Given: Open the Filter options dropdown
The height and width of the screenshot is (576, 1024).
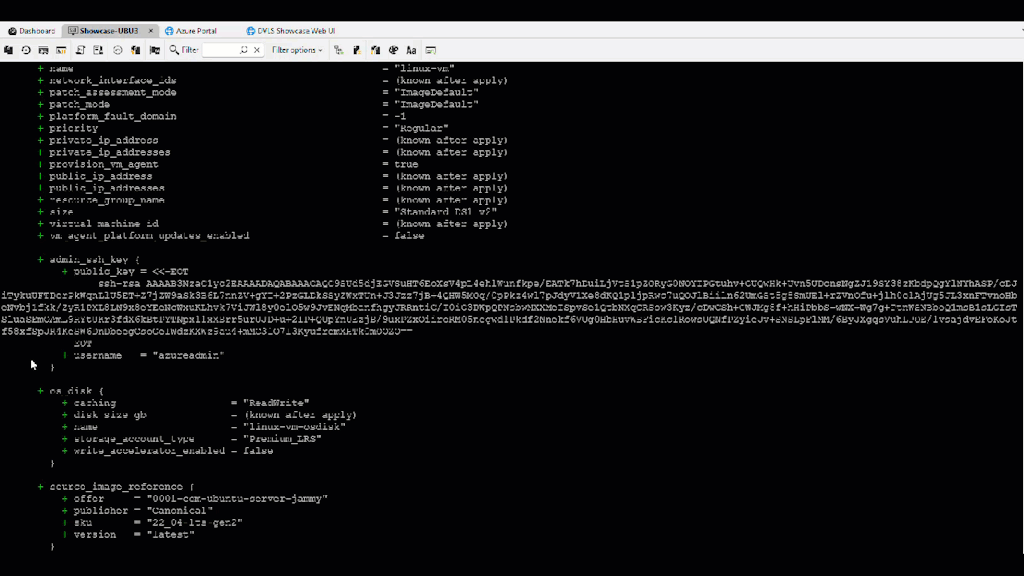Looking at the screenshot, I should (x=295, y=50).
